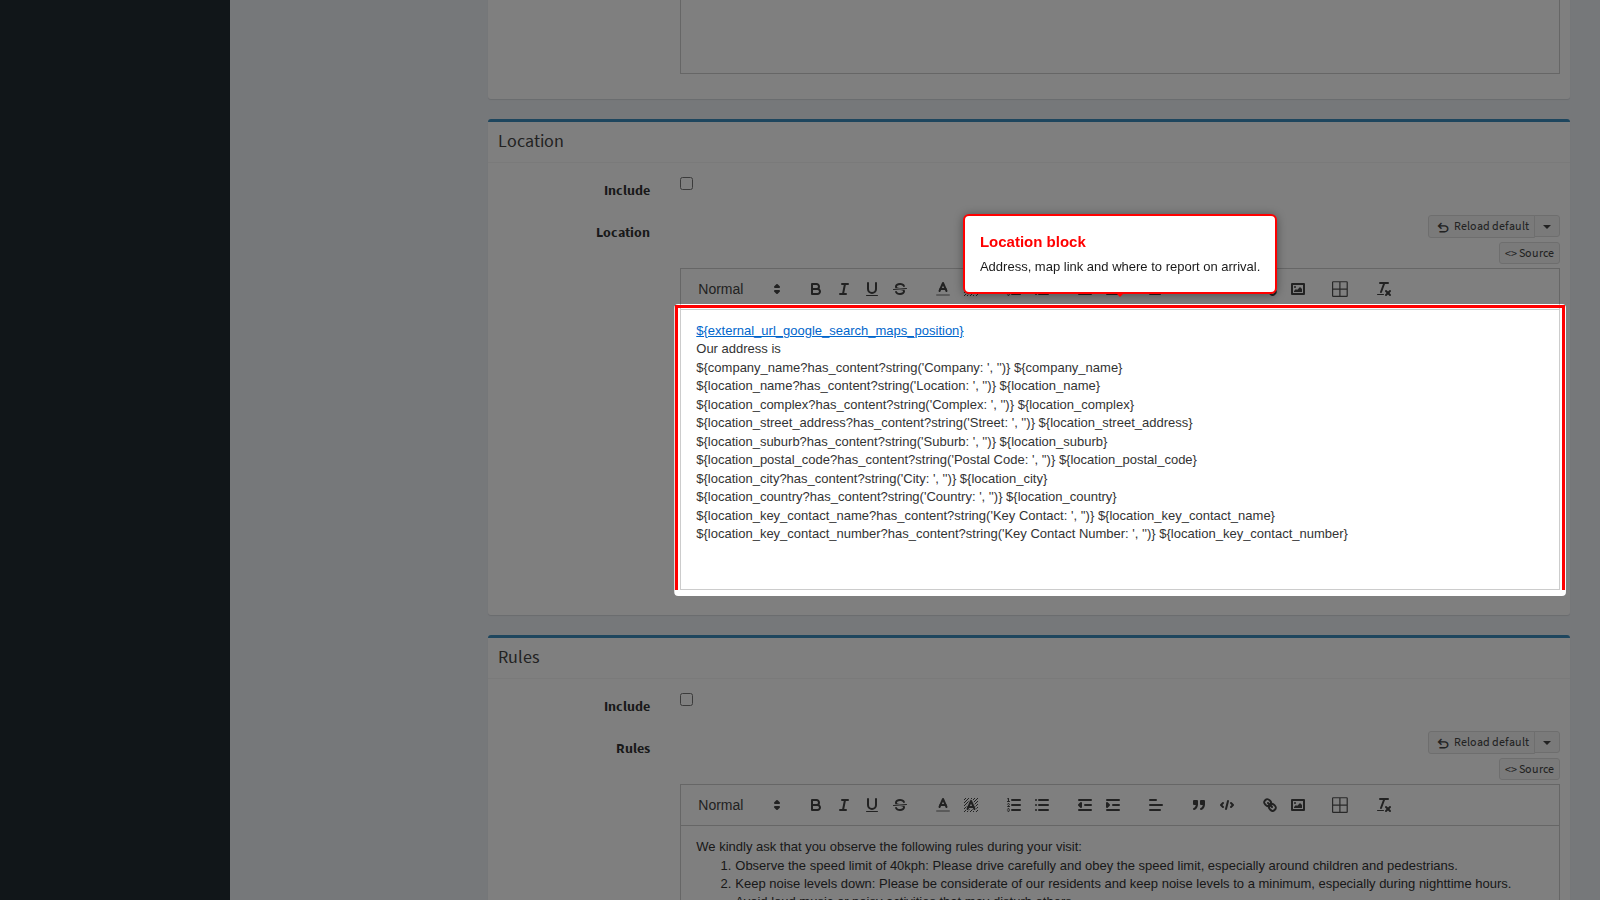Click inside the Location text editor area
The image size is (1600, 900).
click(x=1120, y=449)
